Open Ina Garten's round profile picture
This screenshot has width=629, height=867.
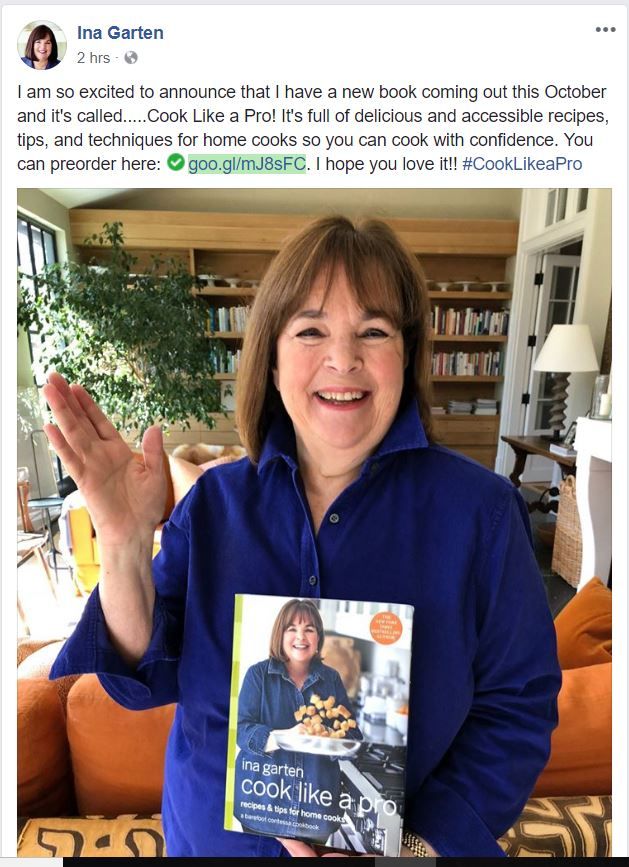click(x=42, y=45)
